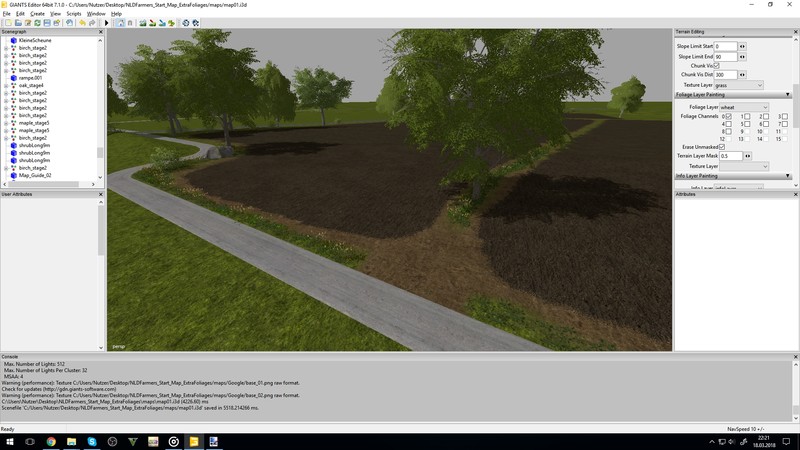The width and height of the screenshot is (800, 450).
Task: Uncheck Foliage Channel 0 checkbox
Action: point(729,117)
